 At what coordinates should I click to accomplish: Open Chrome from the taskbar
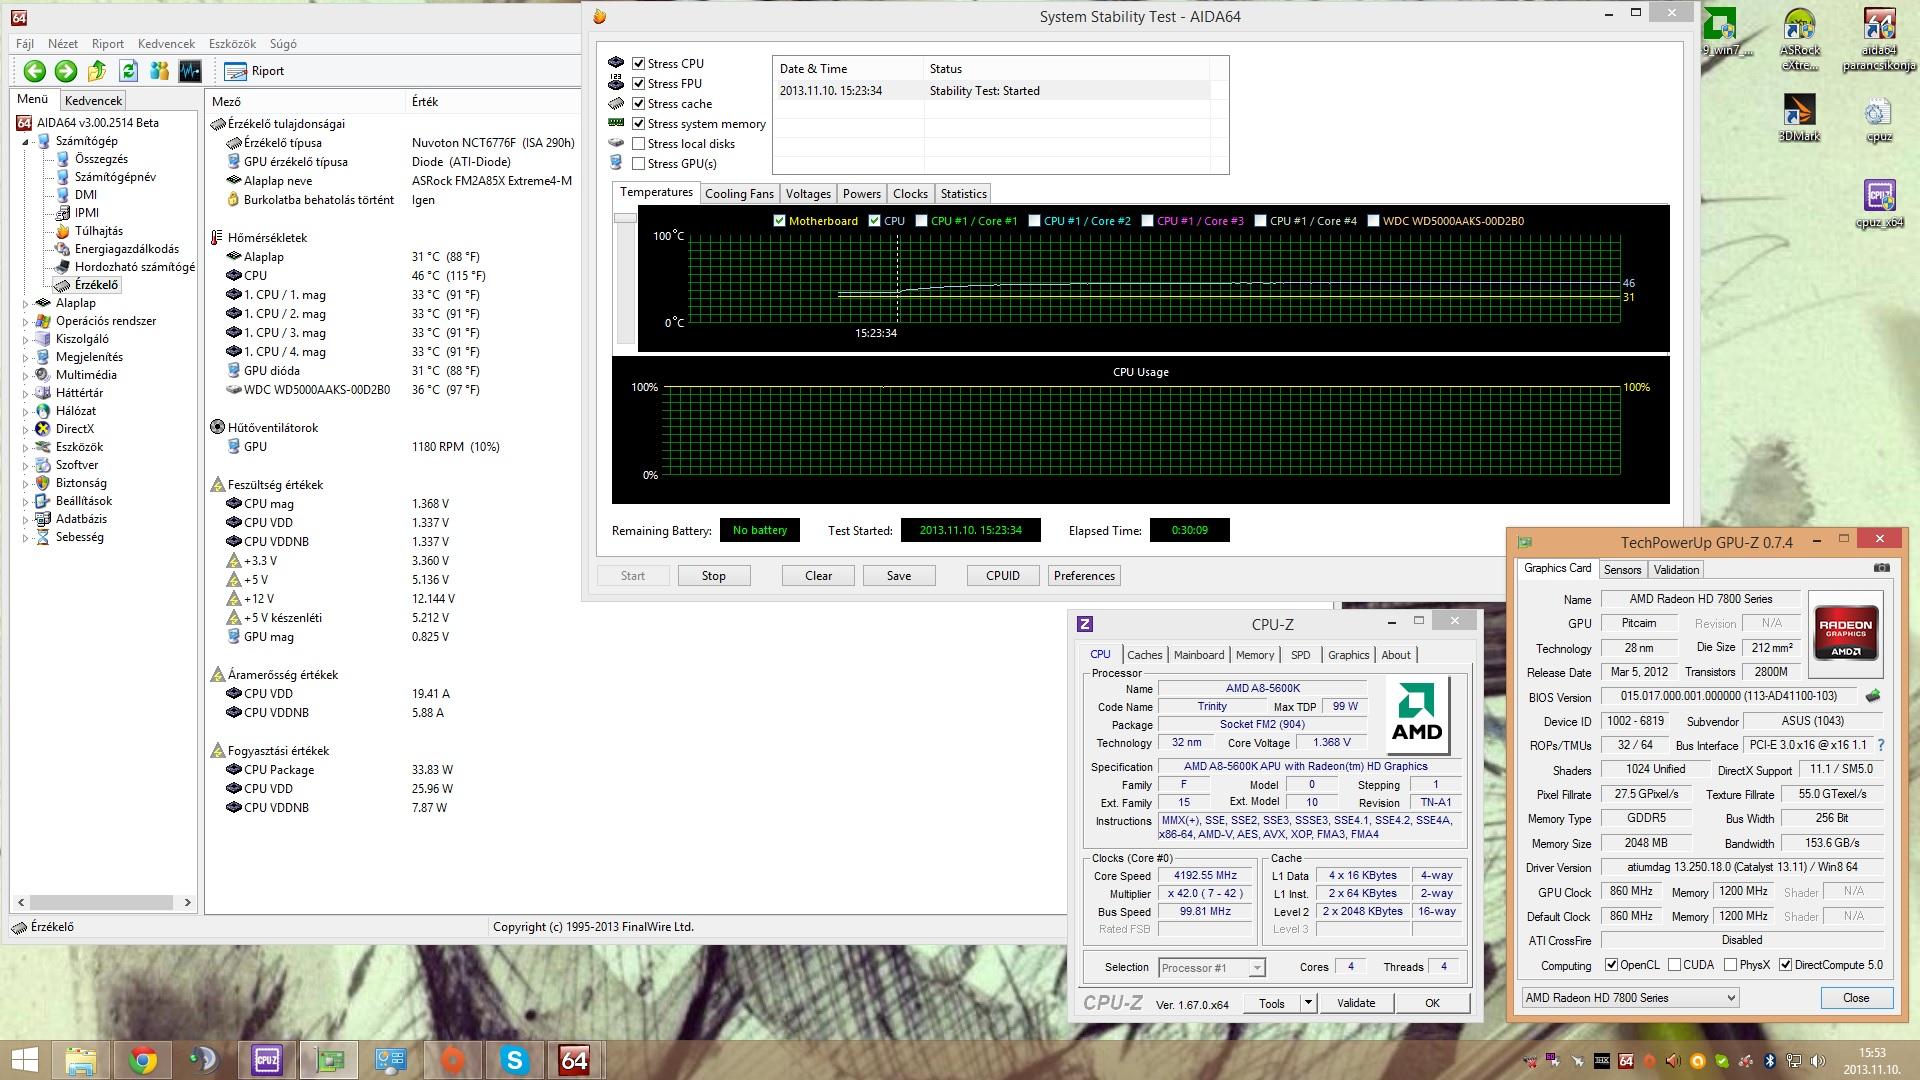(142, 1060)
